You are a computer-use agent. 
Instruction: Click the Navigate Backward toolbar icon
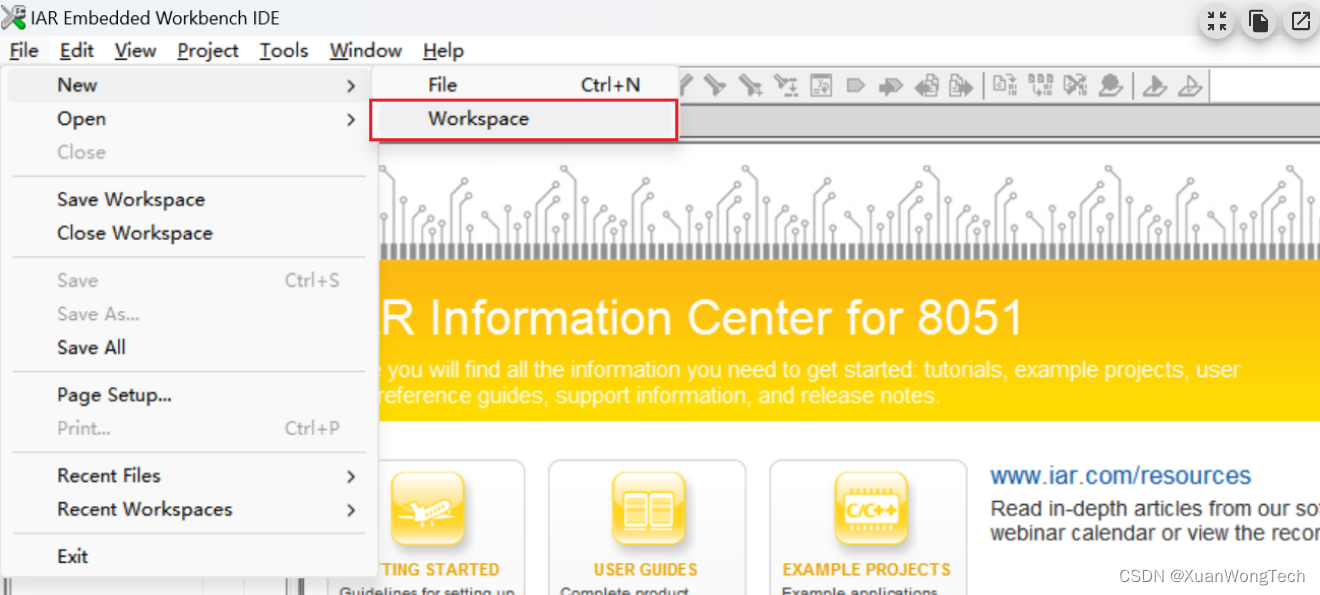coord(927,86)
